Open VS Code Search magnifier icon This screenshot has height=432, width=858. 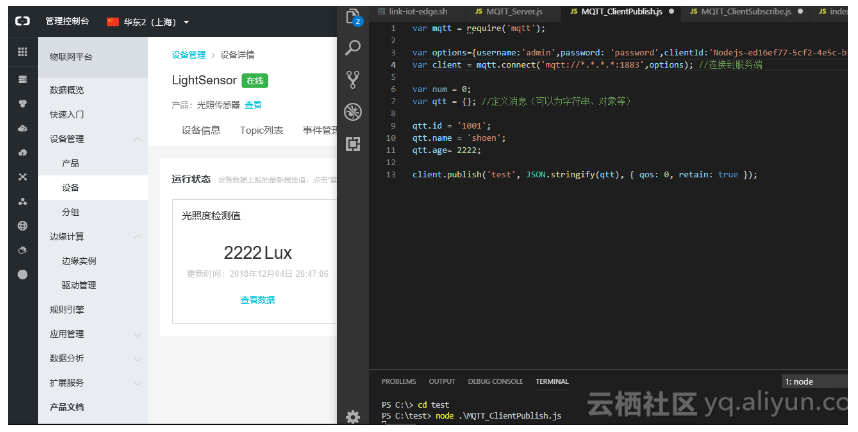(353, 48)
